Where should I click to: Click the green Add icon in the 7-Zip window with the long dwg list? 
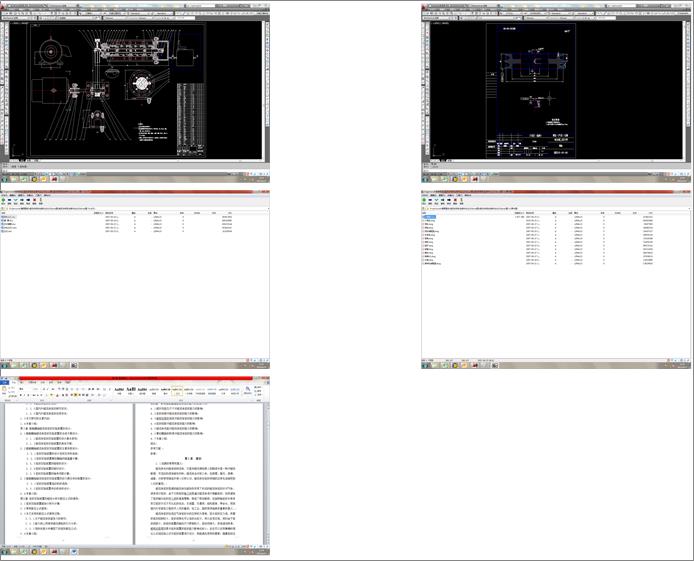(x=424, y=200)
